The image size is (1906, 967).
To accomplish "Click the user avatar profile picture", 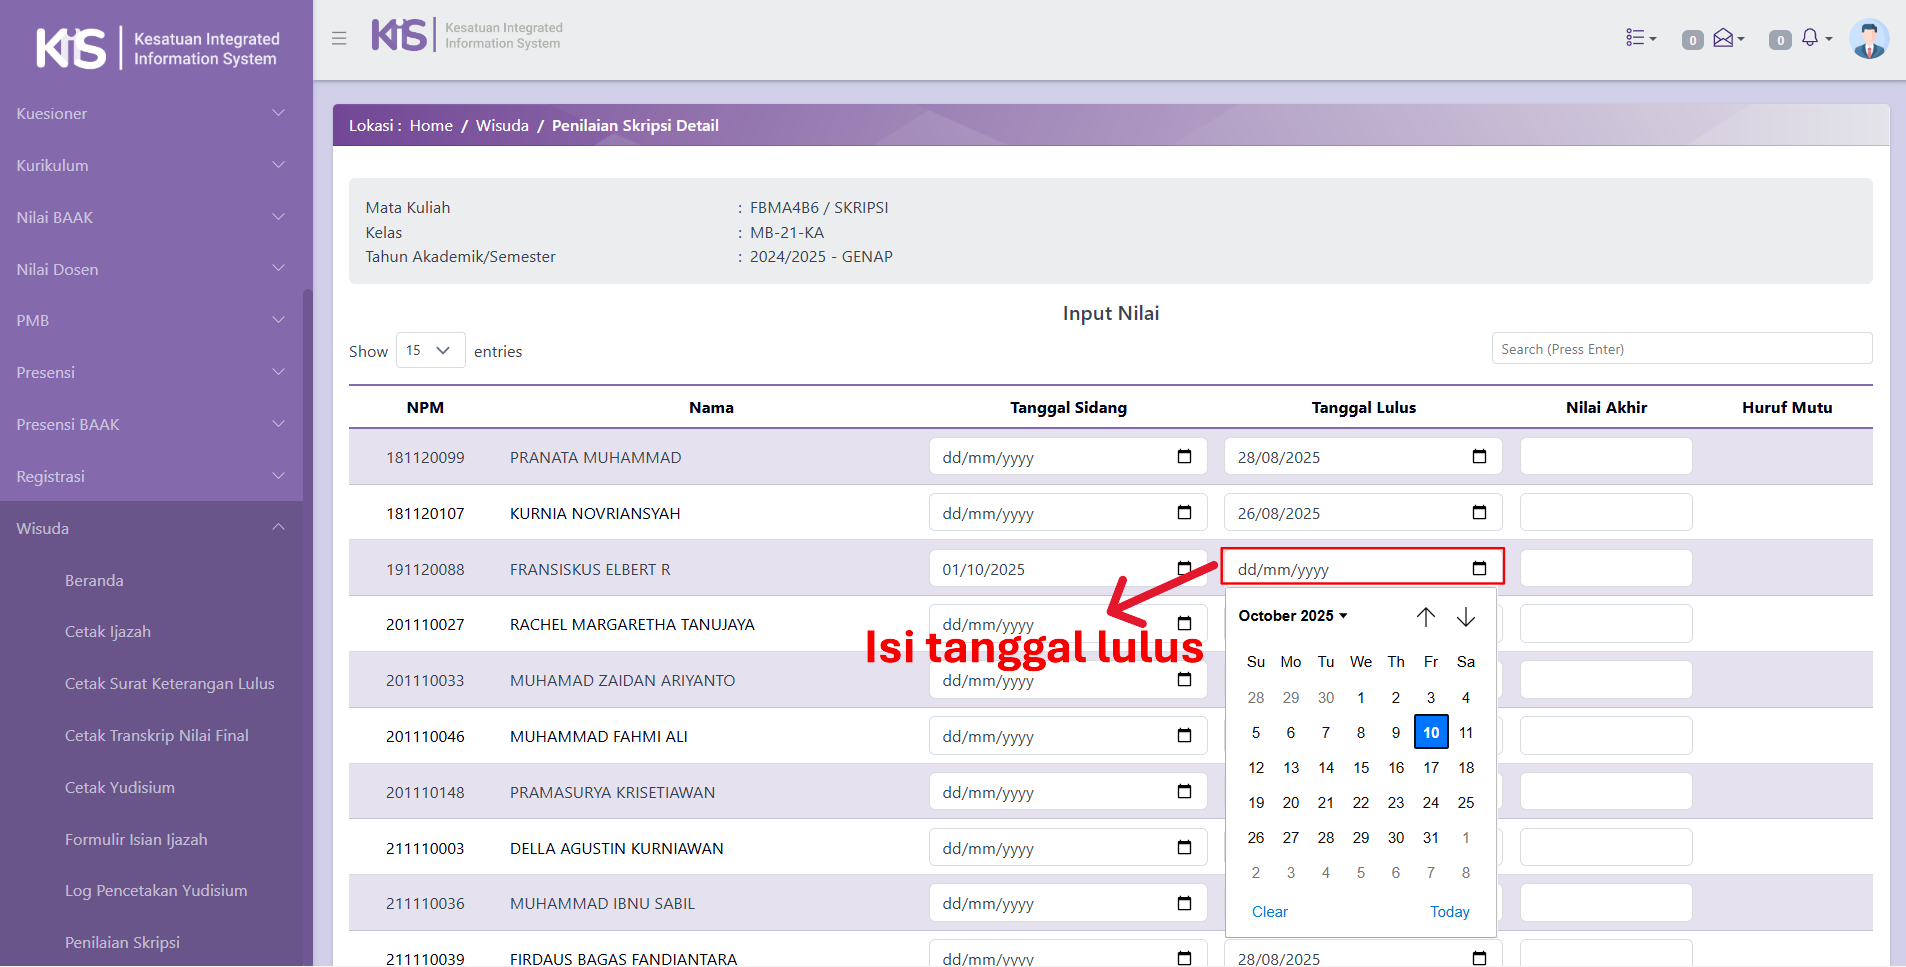I will (x=1868, y=39).
